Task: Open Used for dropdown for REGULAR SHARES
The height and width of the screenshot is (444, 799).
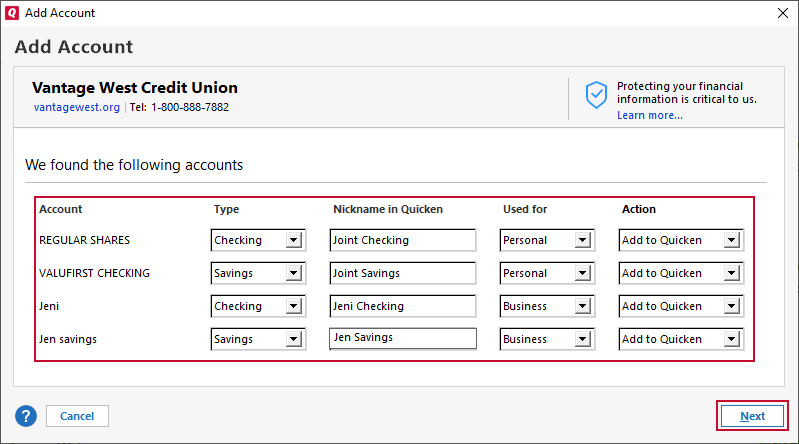Action: [583, 240]
